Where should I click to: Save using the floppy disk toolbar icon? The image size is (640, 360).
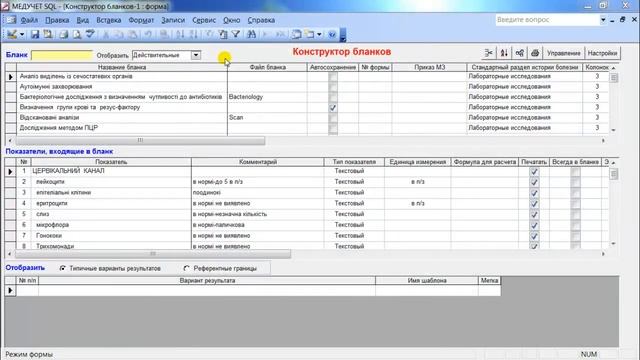pos(35,35)
